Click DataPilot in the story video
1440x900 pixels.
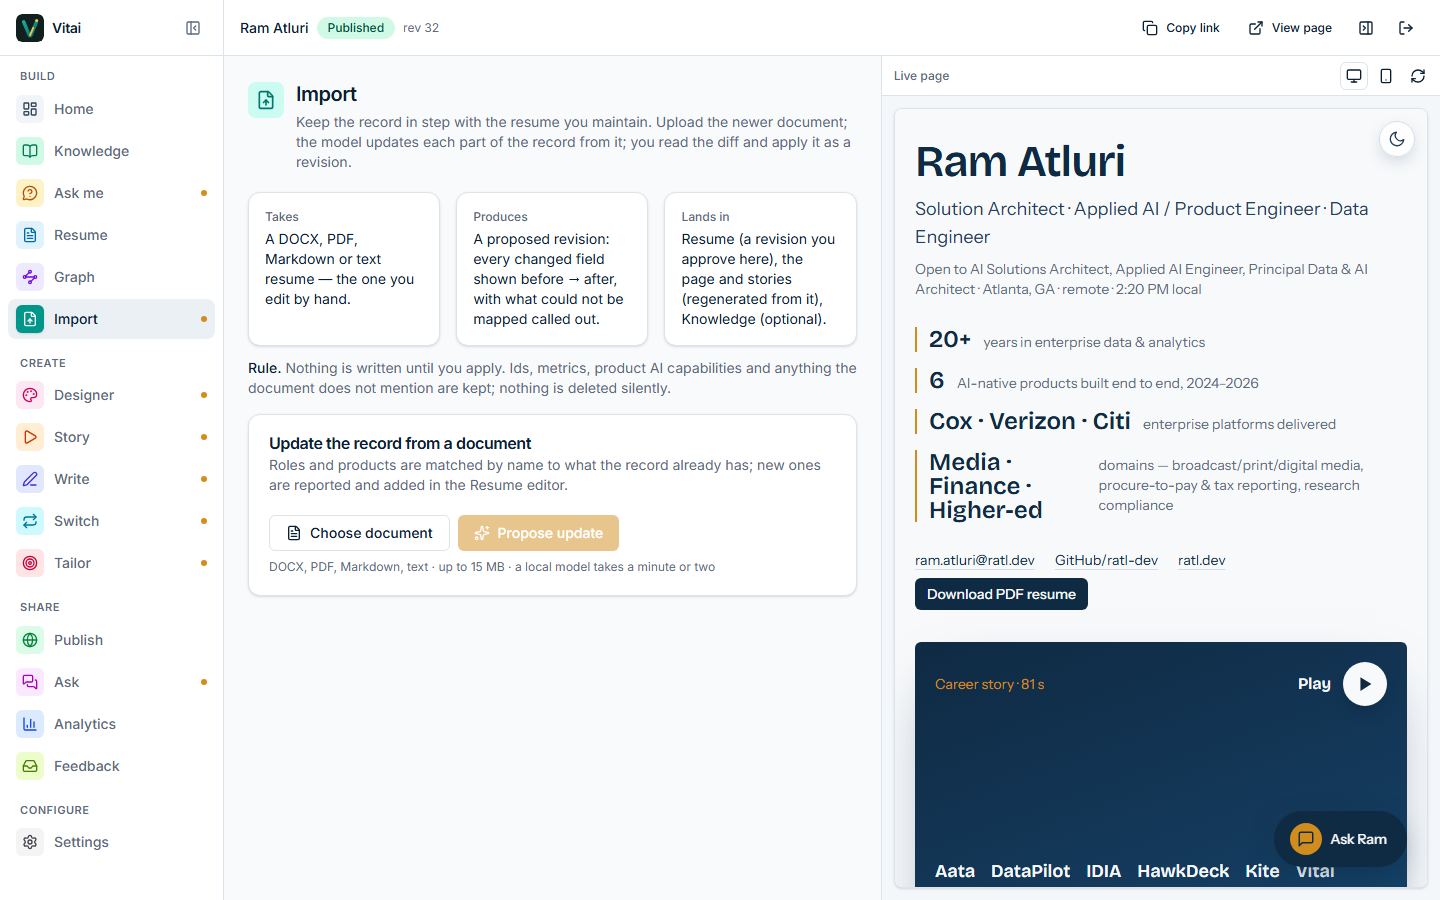[x=1030, y=871]
